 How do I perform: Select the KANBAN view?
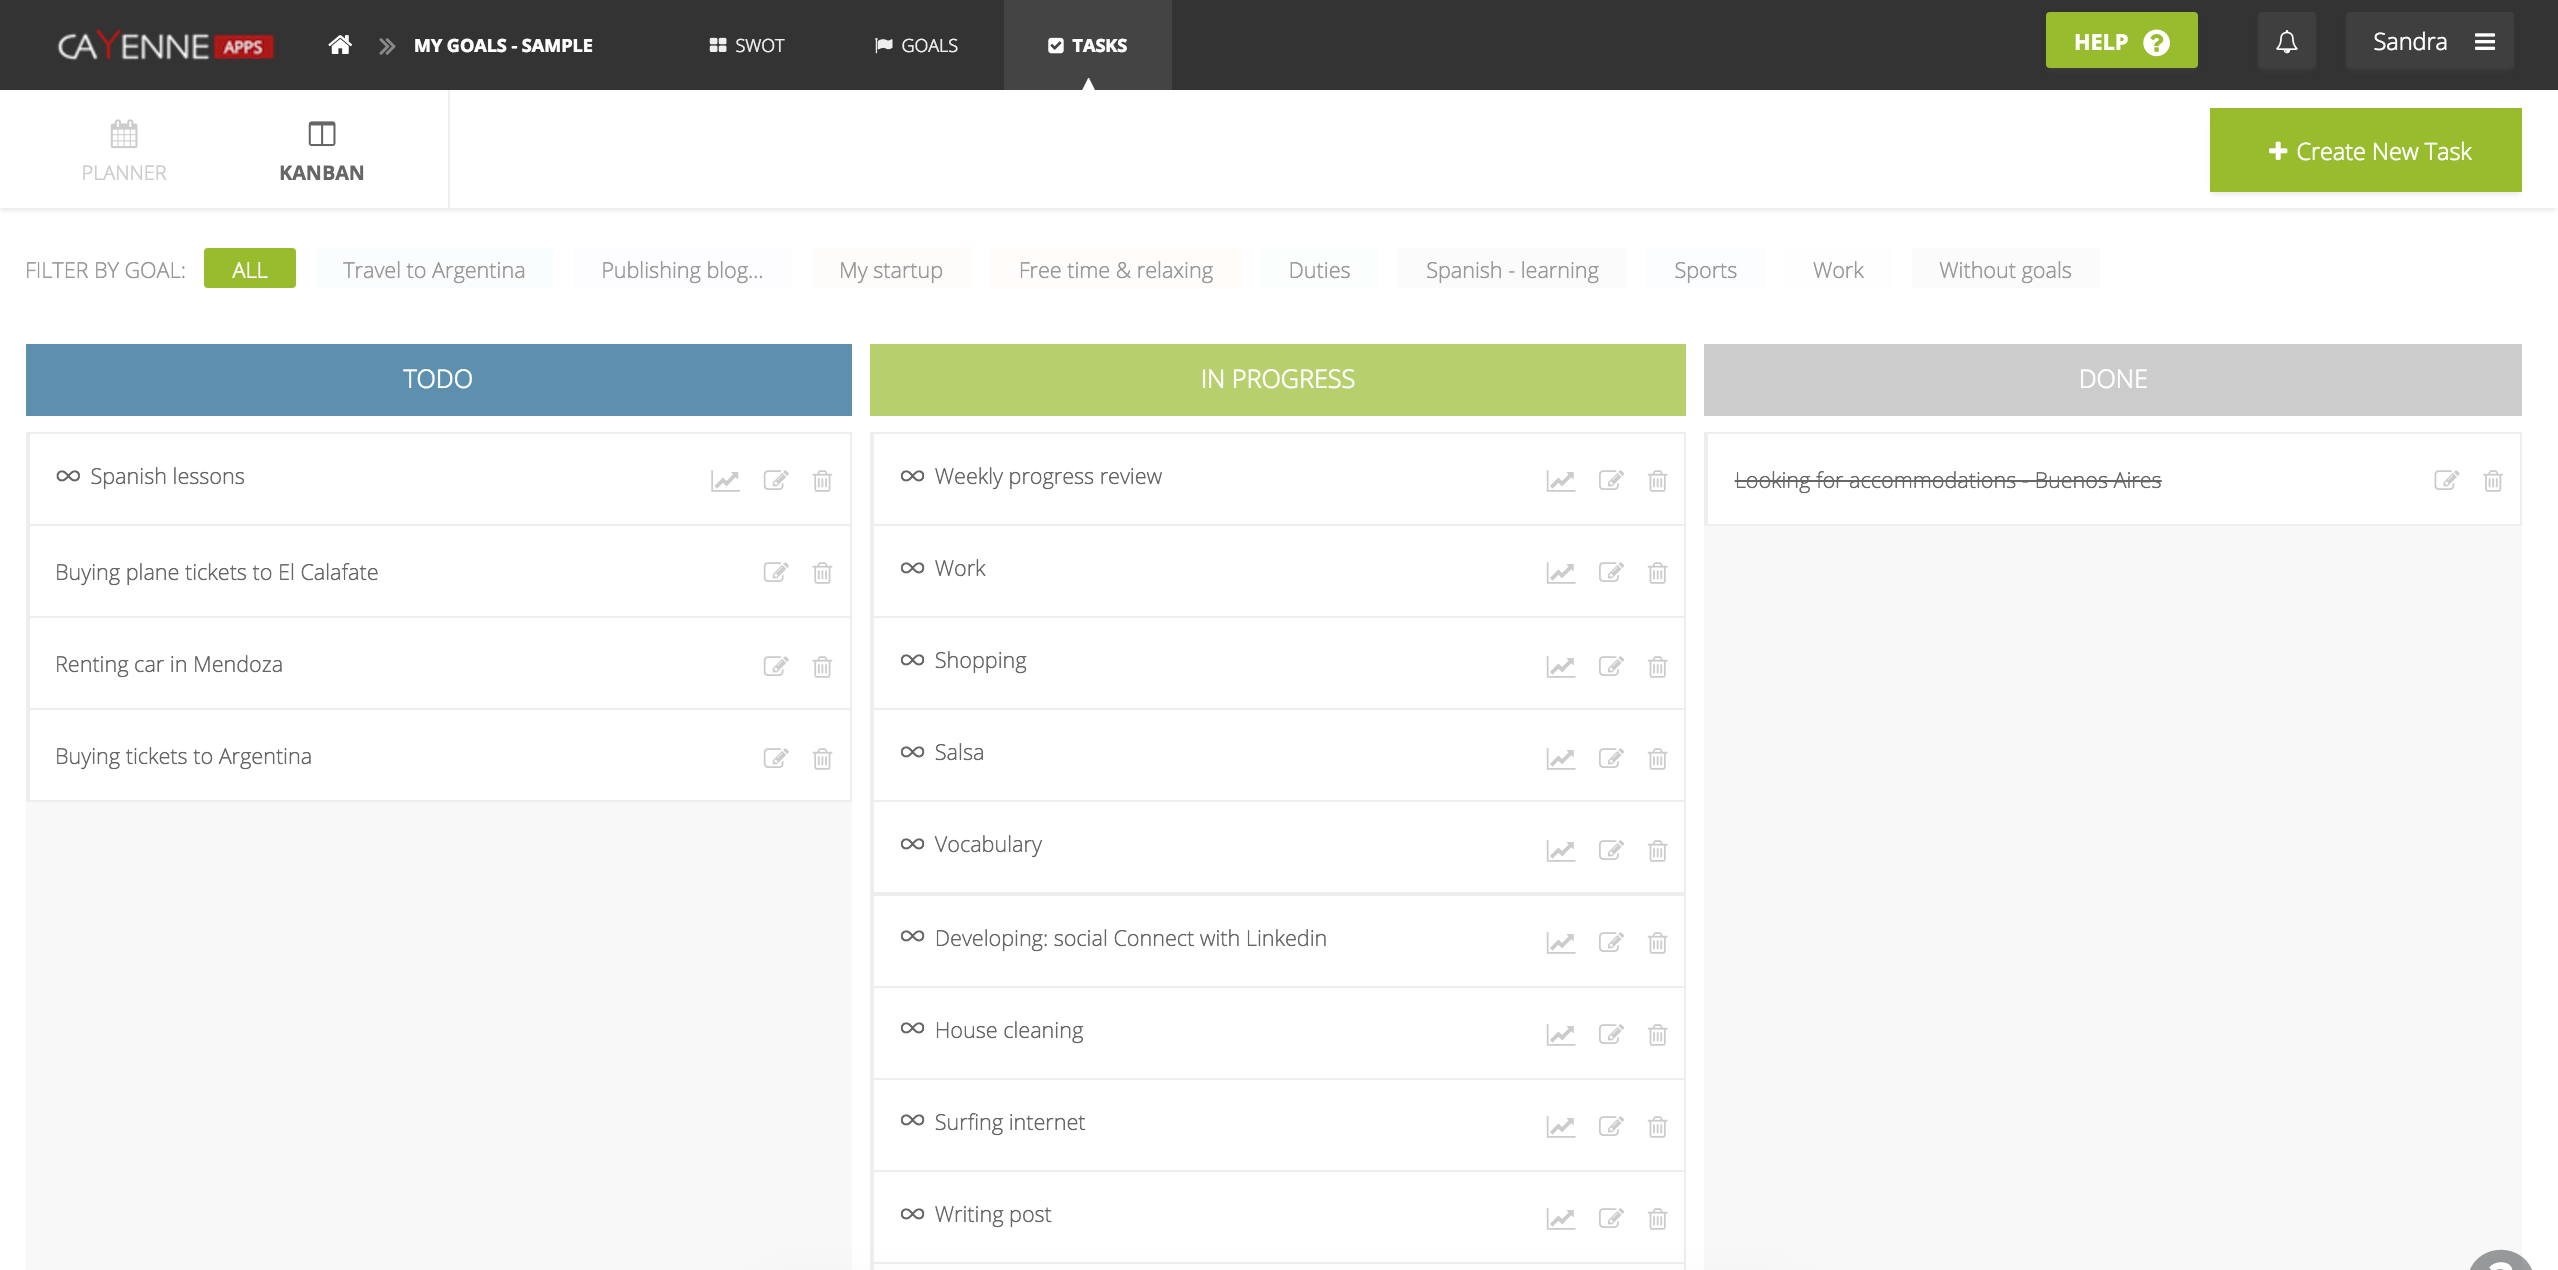(321, 150)
